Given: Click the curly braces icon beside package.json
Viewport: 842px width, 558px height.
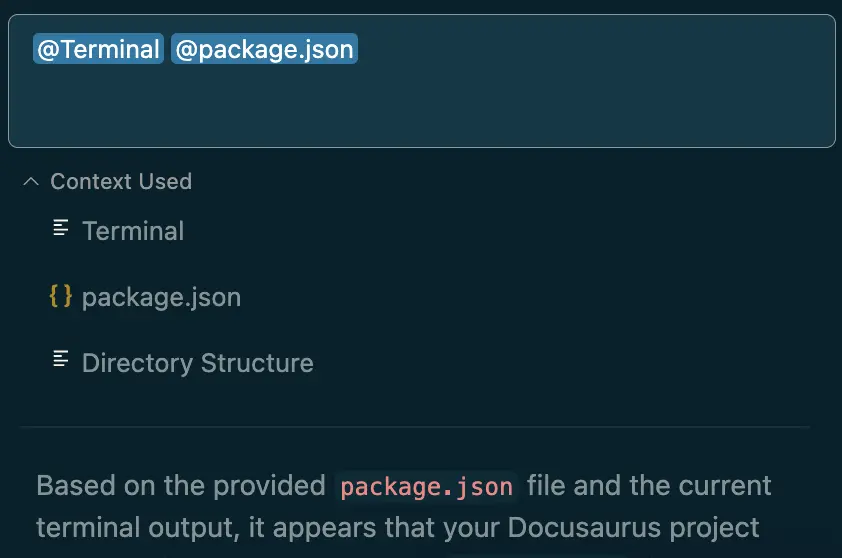Looking at the screenshot, I should [61, 296].
